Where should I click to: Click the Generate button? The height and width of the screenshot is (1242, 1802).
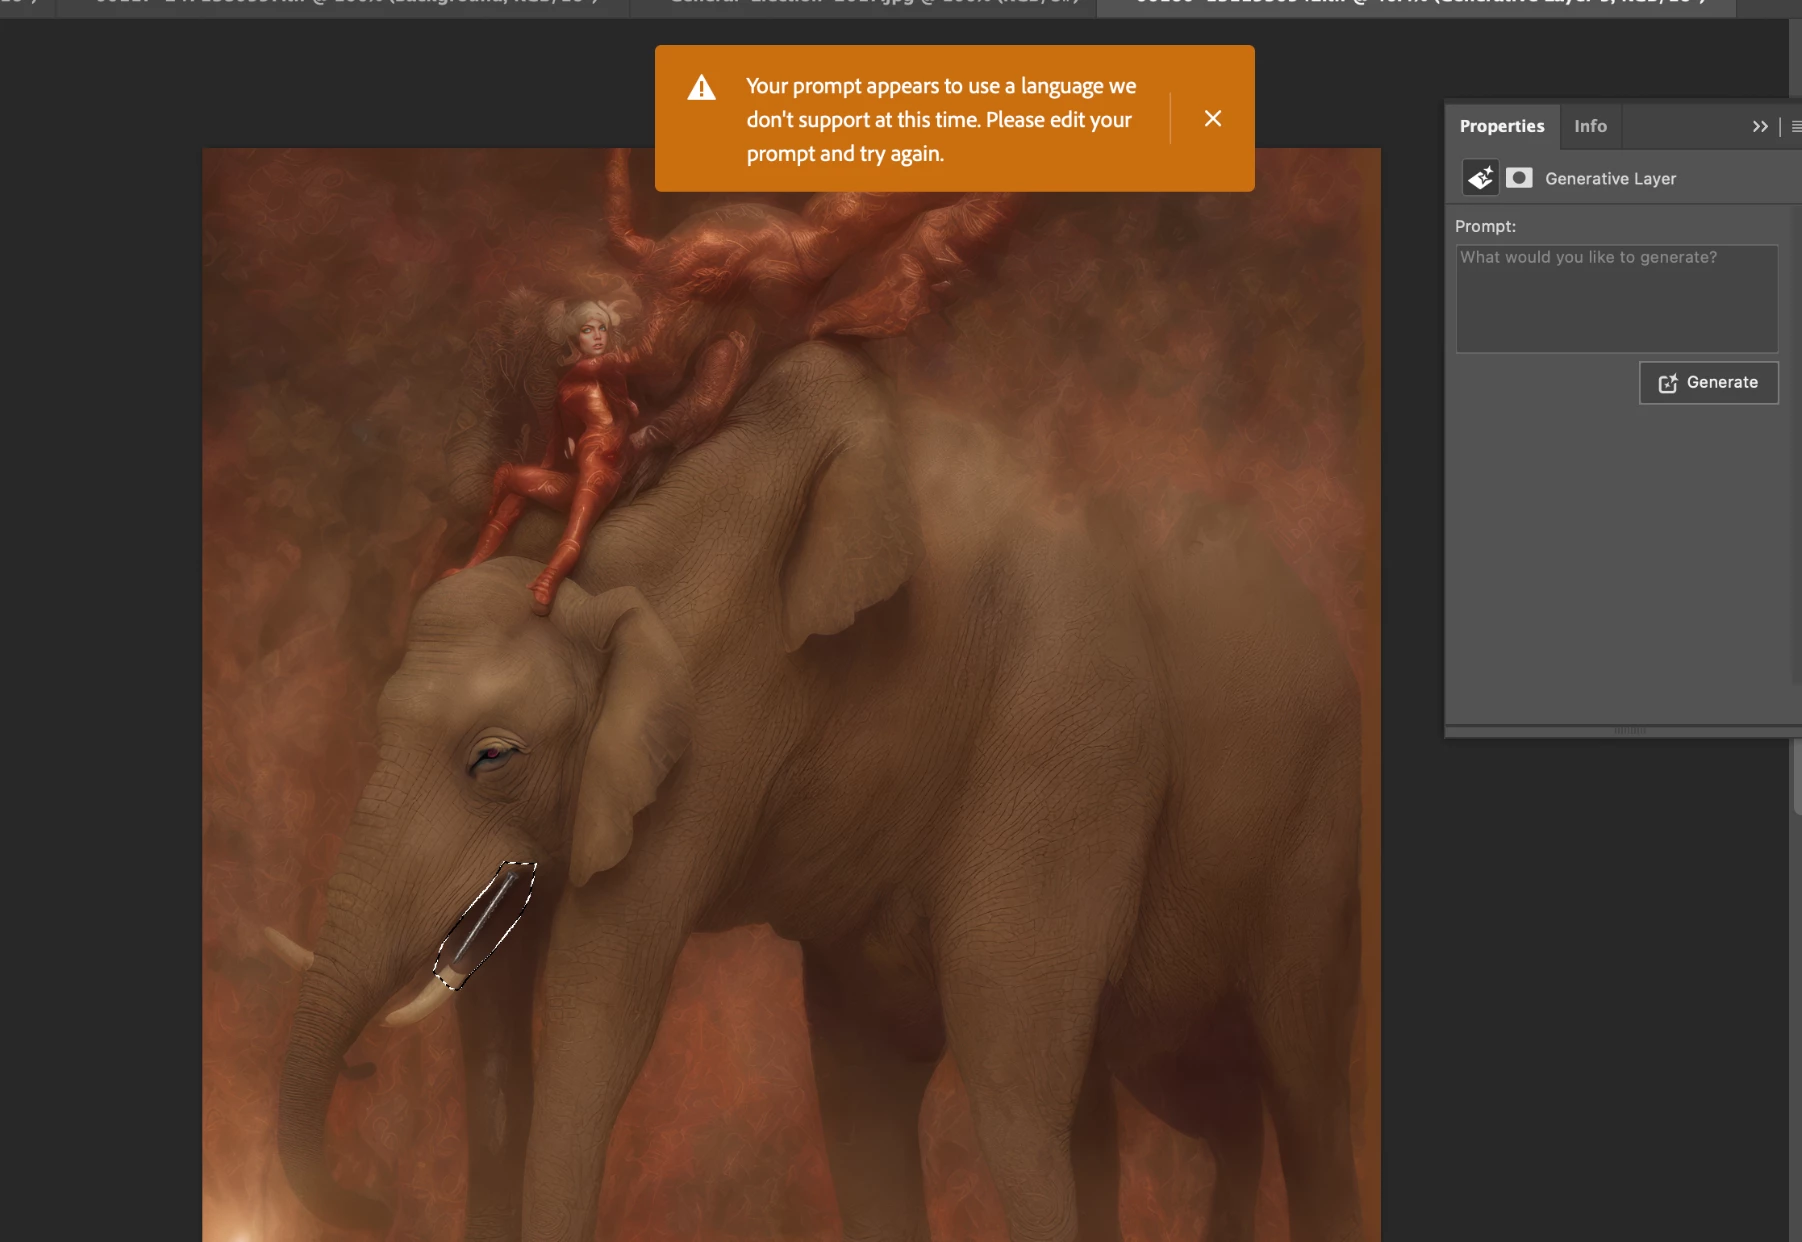(1708, 383)
